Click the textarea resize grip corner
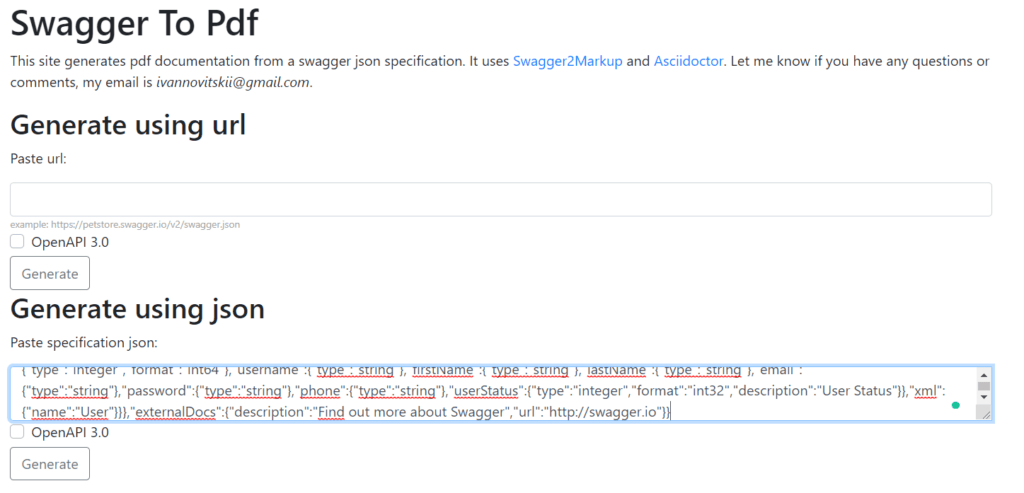This screenshot has width=1024, height=493. click(985, 414)
